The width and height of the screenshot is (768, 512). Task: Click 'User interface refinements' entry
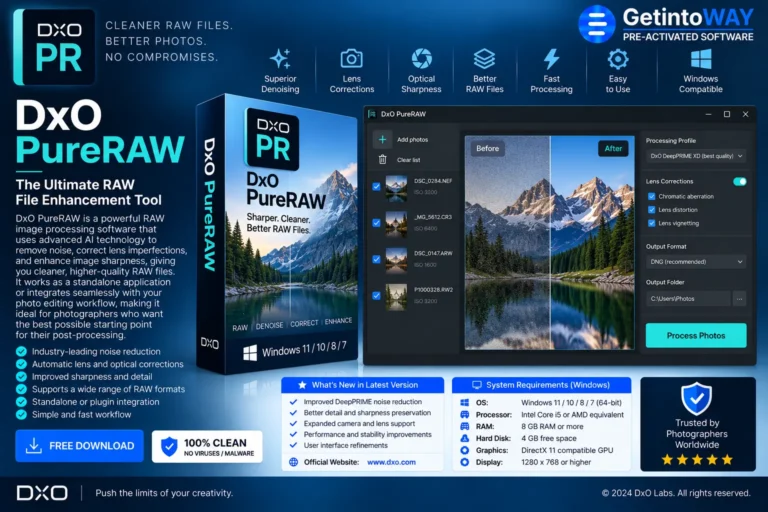[345, 445]
